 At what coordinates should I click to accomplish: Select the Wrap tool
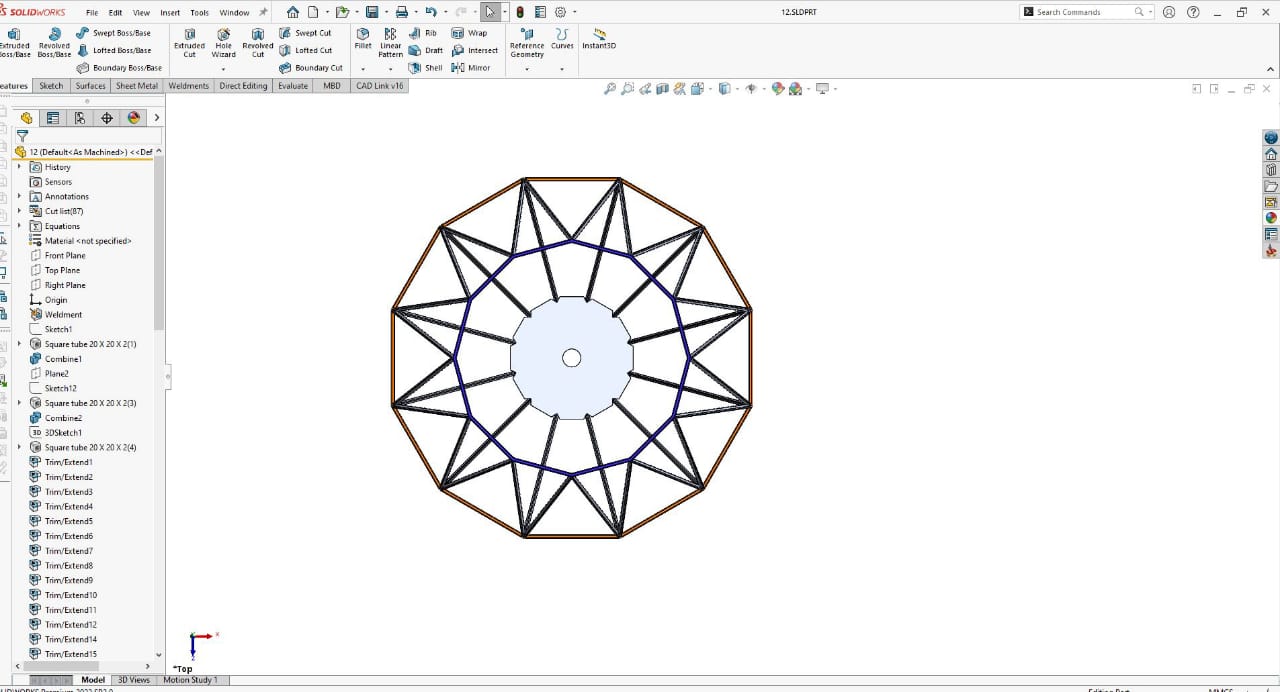click(x=469, y=33)
